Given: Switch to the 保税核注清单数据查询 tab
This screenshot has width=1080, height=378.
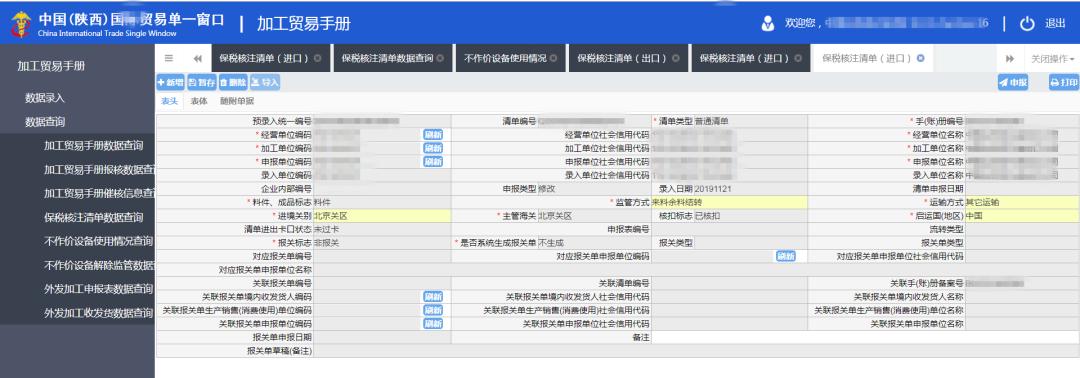Looking at the screenshot, I should [393, 59].
